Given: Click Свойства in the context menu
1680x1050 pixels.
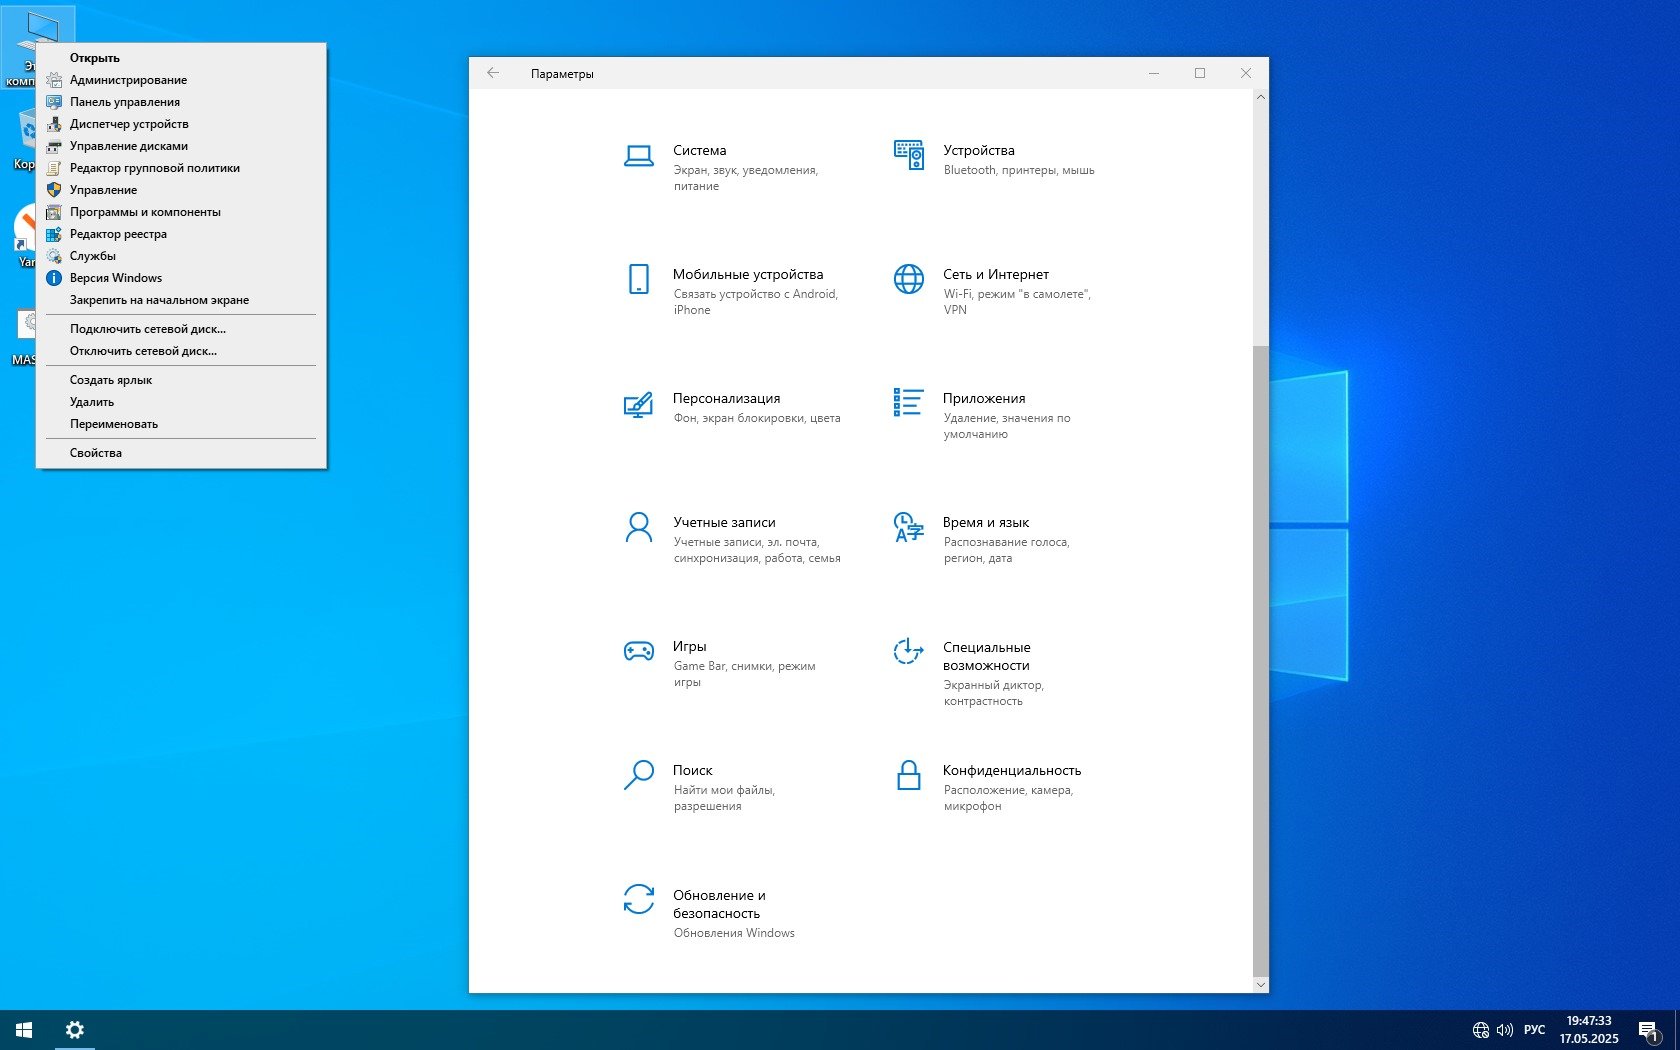Looking at the screenshot, I should [96, 453].
